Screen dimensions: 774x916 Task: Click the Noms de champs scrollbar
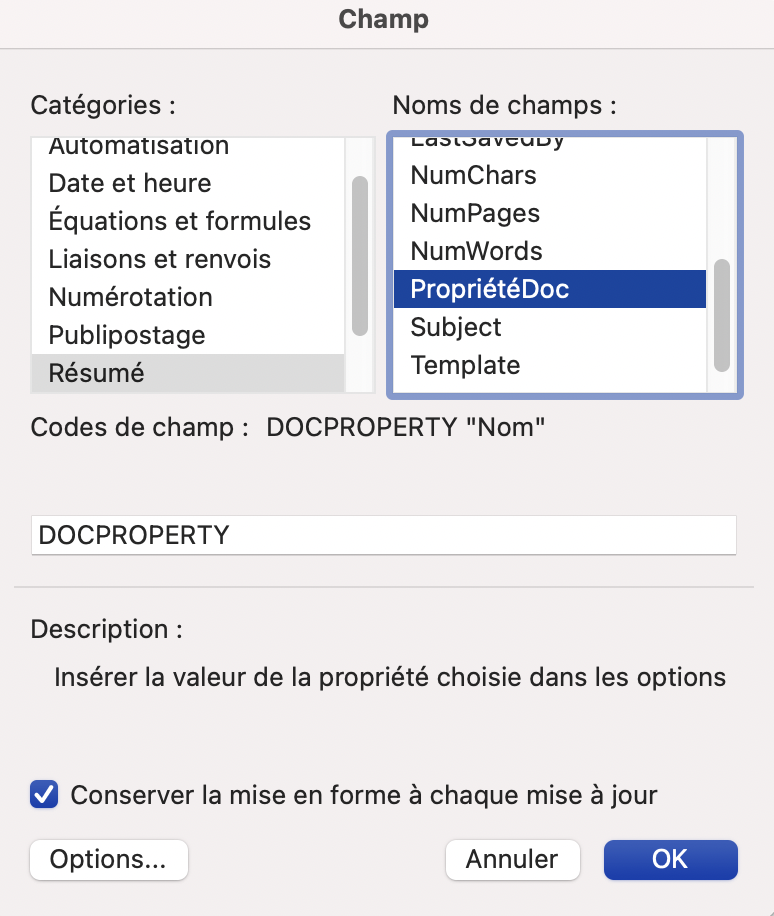(x=722, y=314)
